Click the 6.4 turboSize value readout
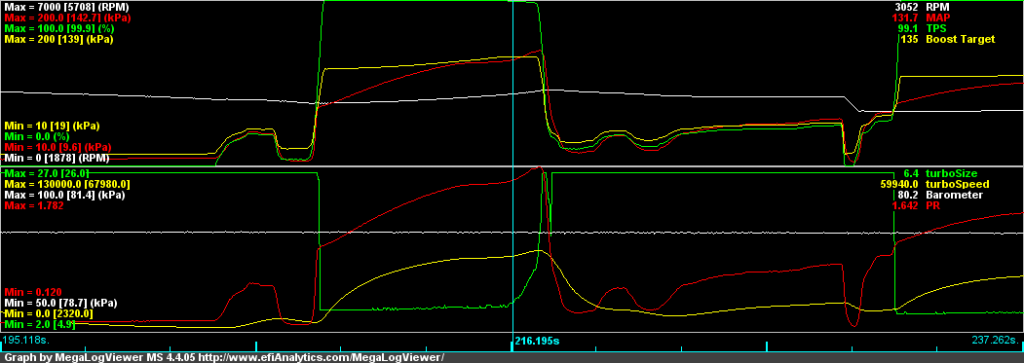1024x363 pixels. point(912,173)
